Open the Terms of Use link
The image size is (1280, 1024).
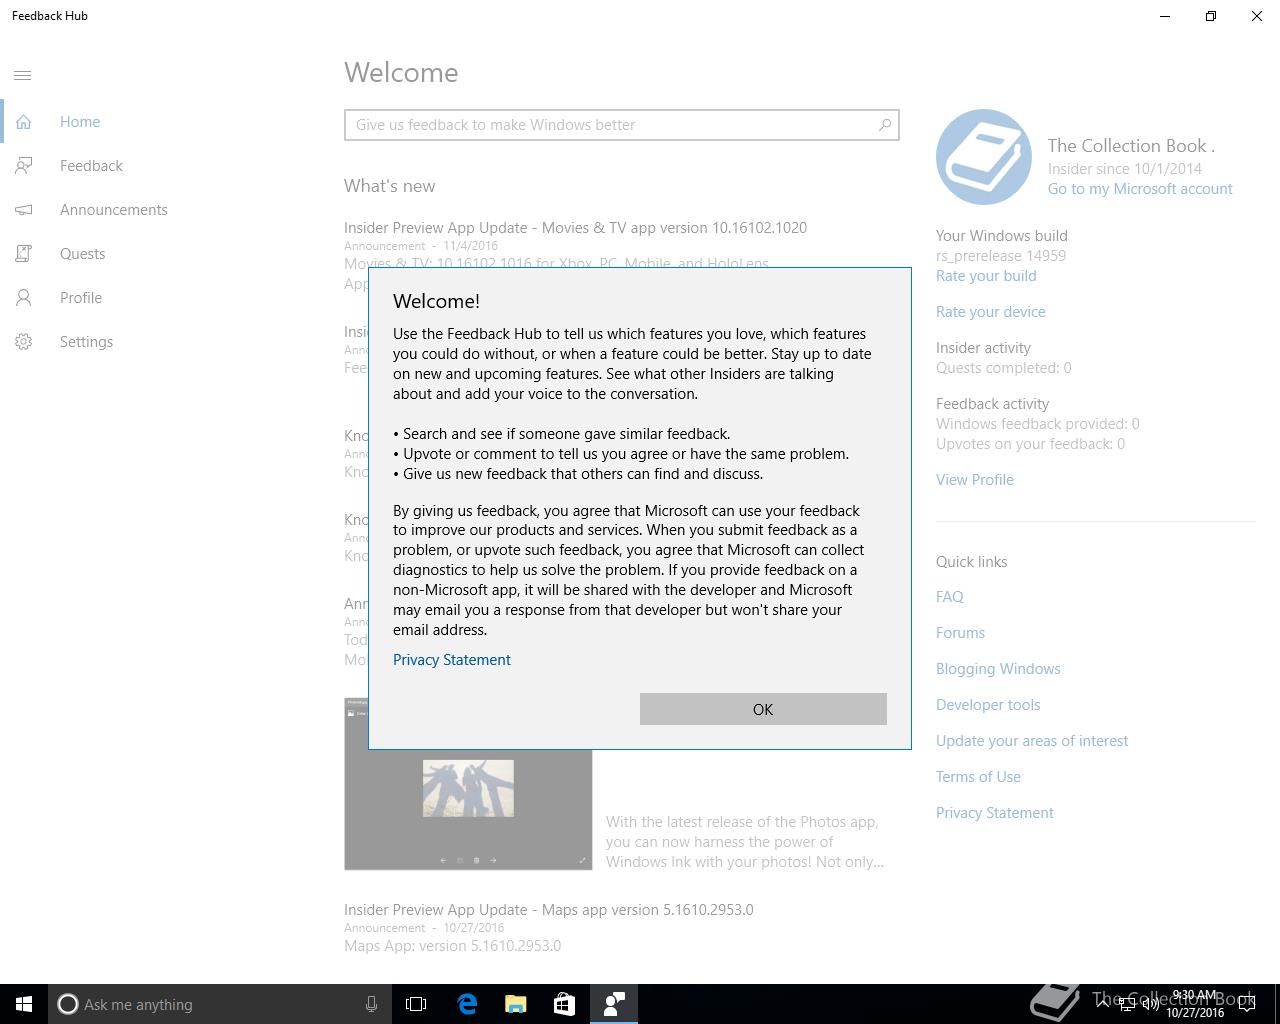coord(978,777)
